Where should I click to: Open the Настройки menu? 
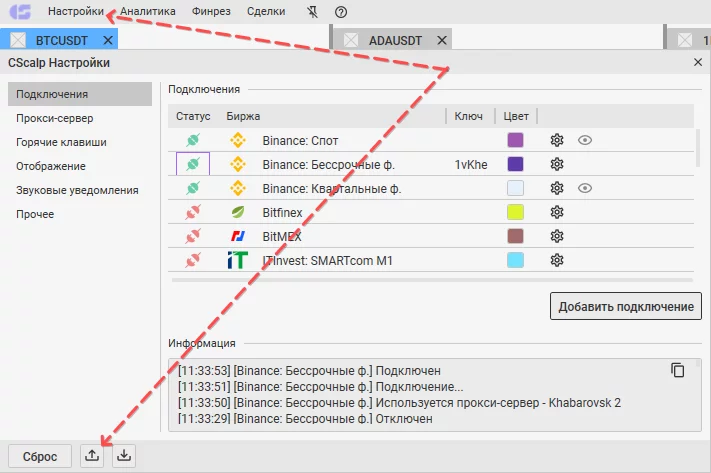pyautogui.click(x=76, y=11)
